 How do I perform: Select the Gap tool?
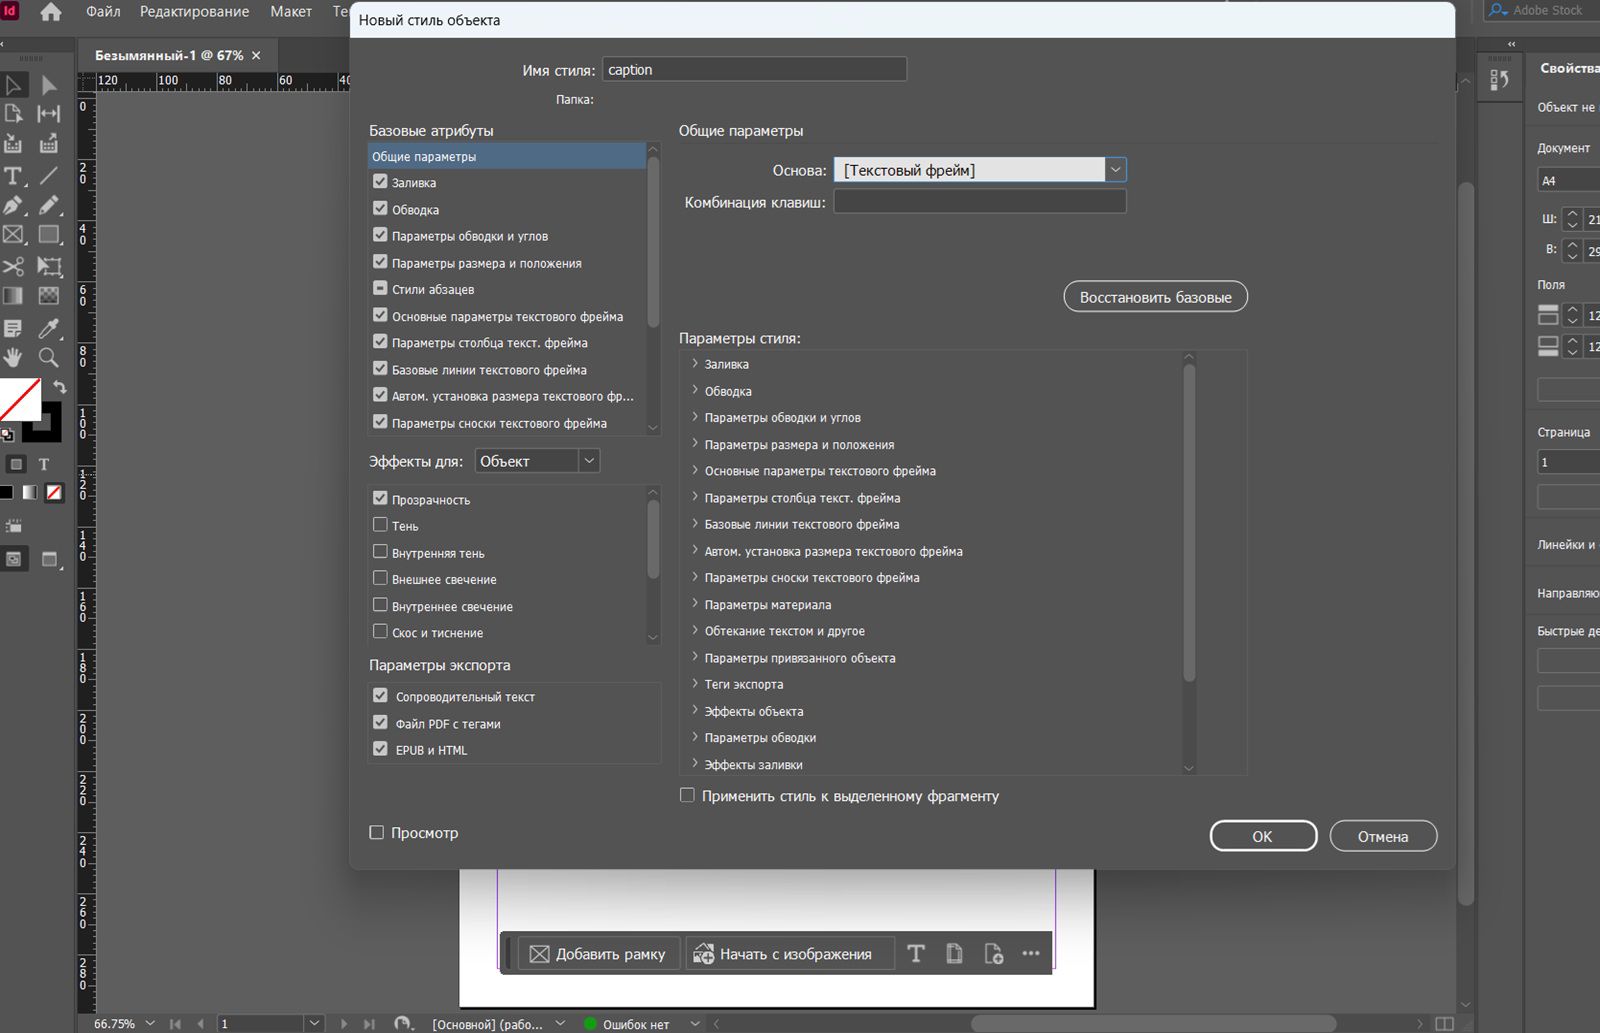click(48, 114)
